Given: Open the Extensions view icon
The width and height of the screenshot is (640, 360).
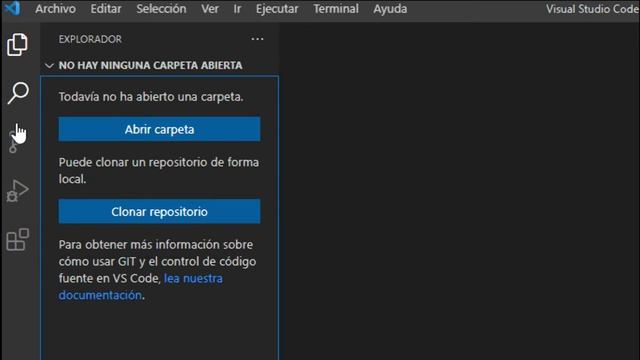Looking at the screenshot, I should click(x=18, y=240).
